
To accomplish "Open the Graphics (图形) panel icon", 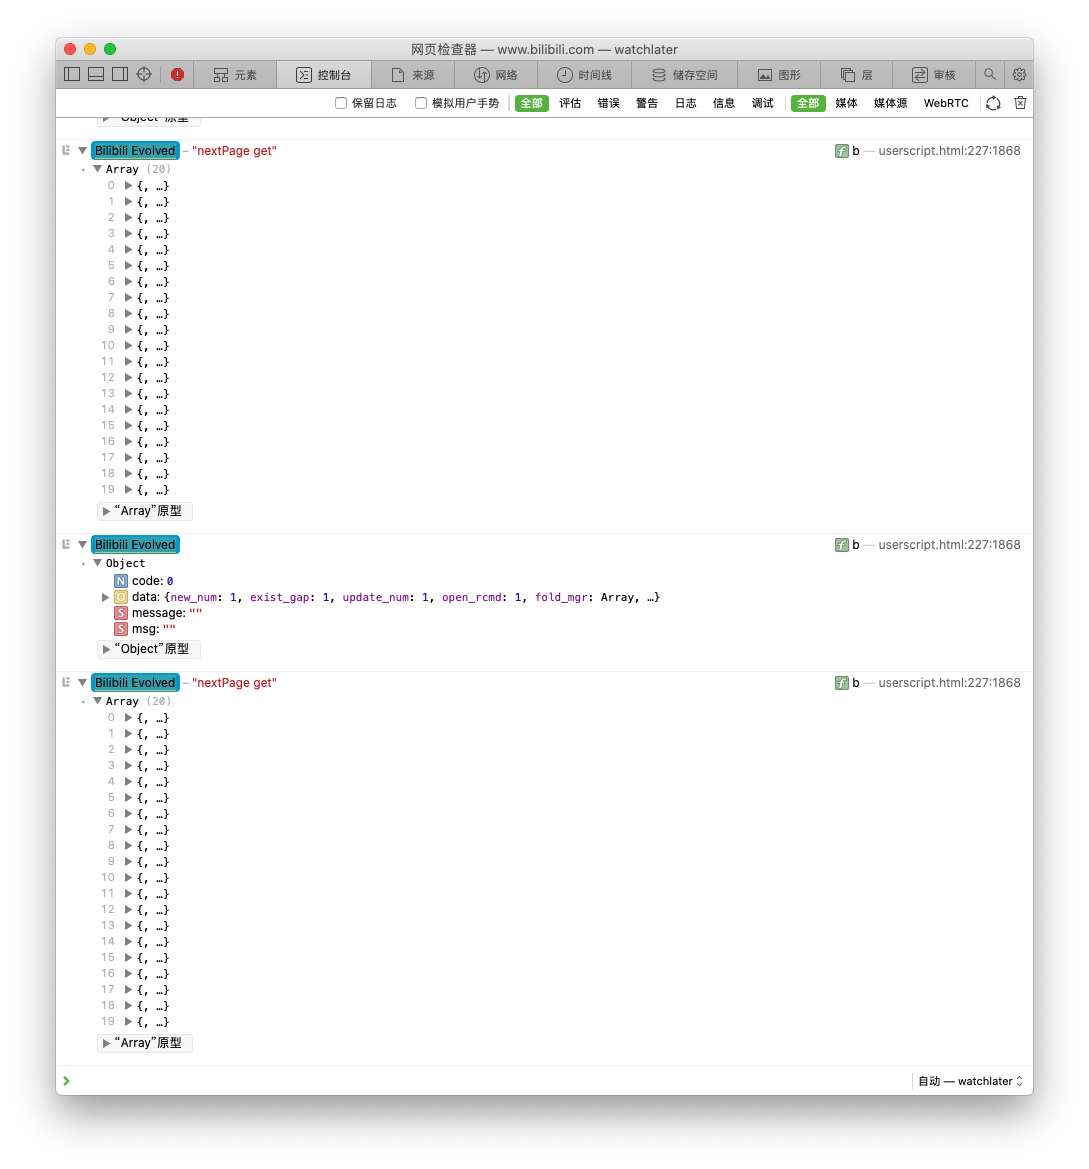I will [779, 74].
